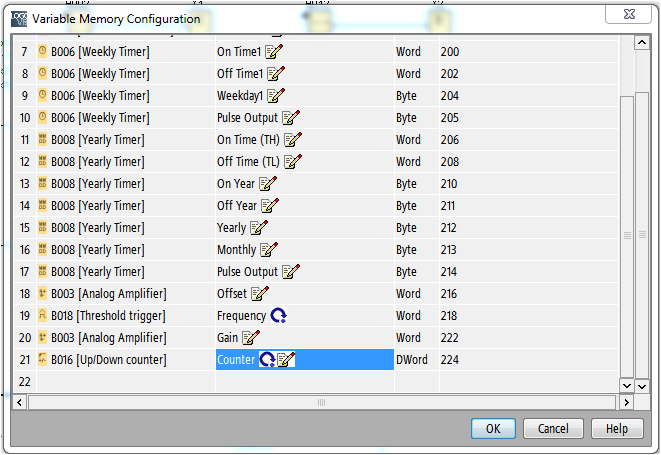Confirm with the OK button
Screen dimensions: 661x455
click(493, 428)
